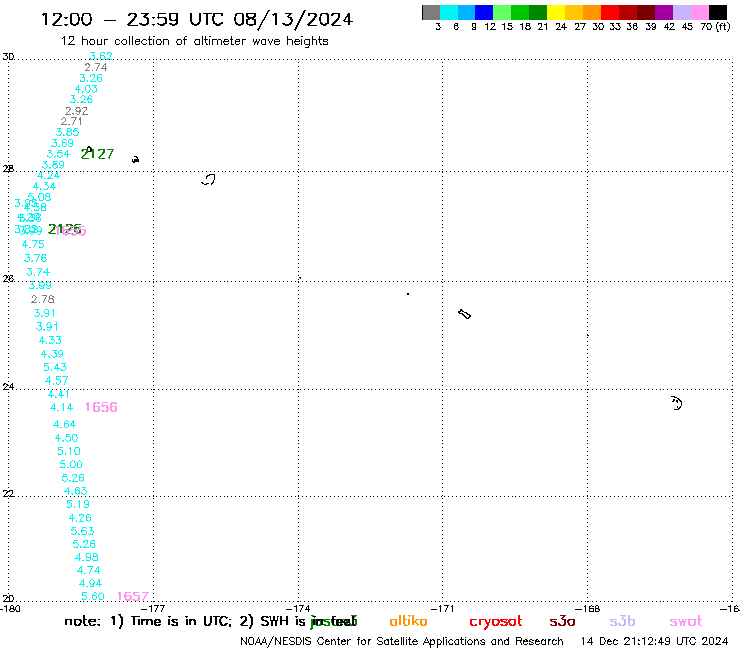Click the wave height value 5.10
Viewport: 740px width, 650px height.
point(69,451)
